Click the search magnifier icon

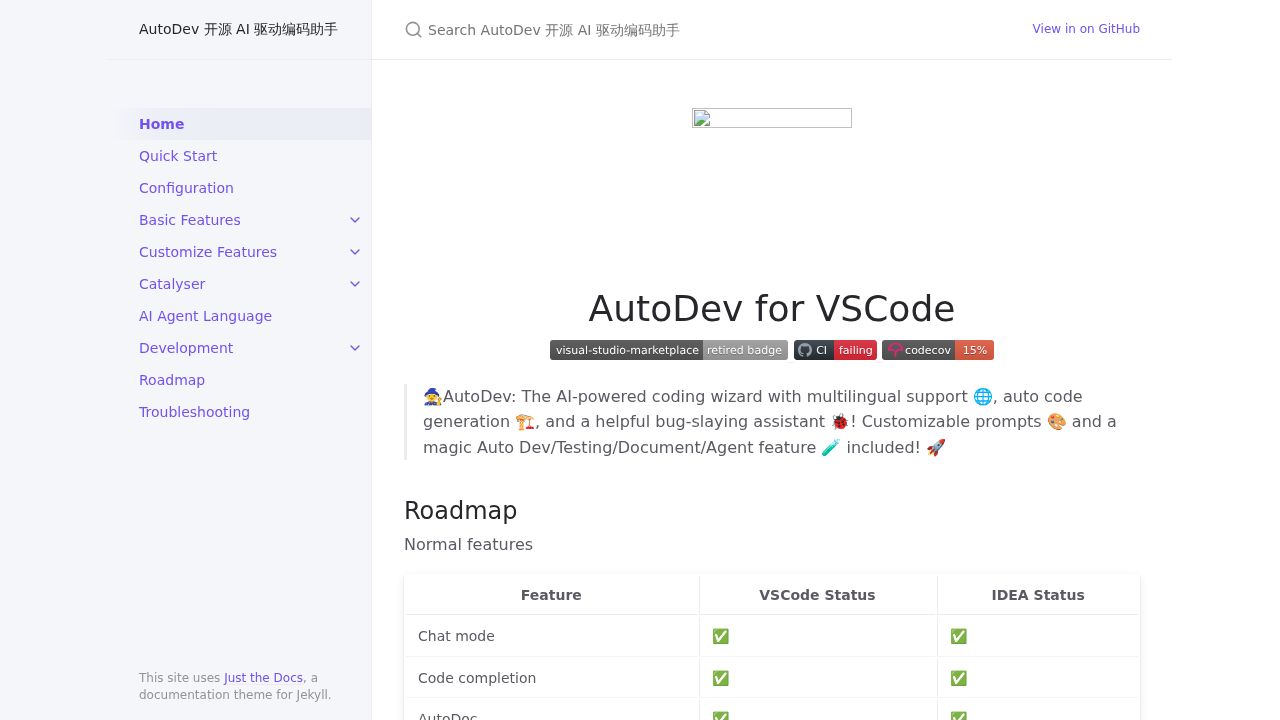(413, 30)
